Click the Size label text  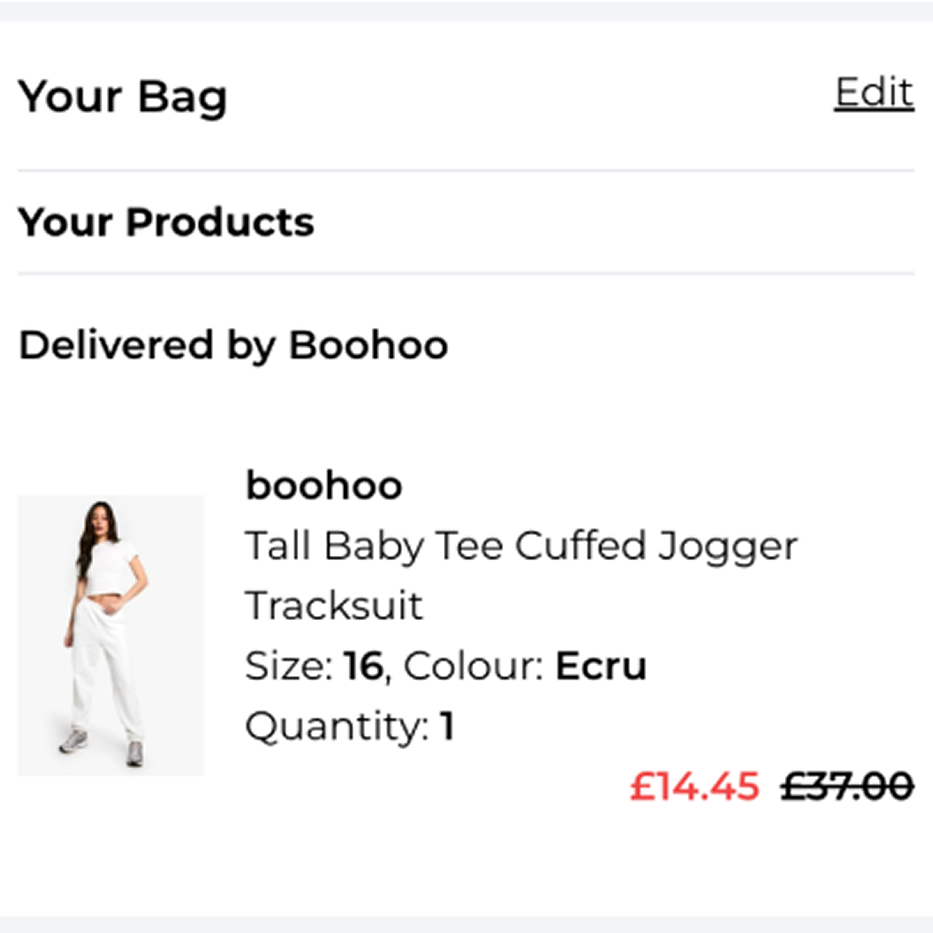point(288,666)
